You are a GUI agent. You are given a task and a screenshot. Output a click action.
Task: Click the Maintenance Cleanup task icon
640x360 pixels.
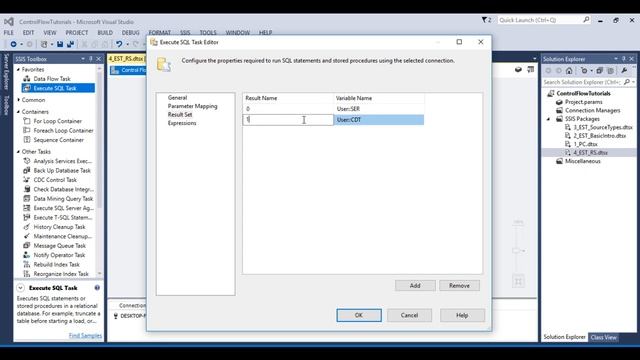tap(27, 236)
